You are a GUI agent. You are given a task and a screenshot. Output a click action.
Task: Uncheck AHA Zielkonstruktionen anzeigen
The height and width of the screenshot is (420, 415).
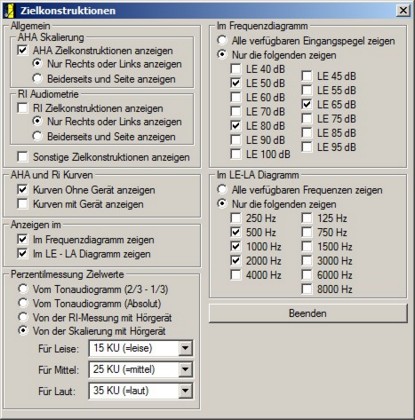point(22,51)
